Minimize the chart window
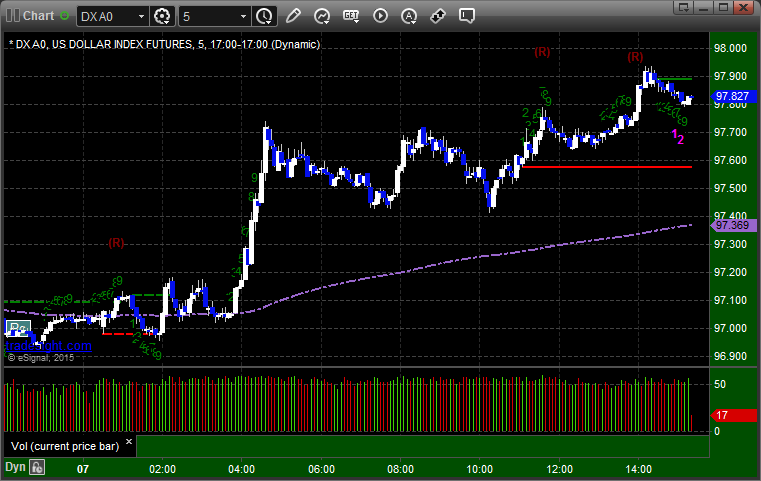 click(x=704, y=7)
